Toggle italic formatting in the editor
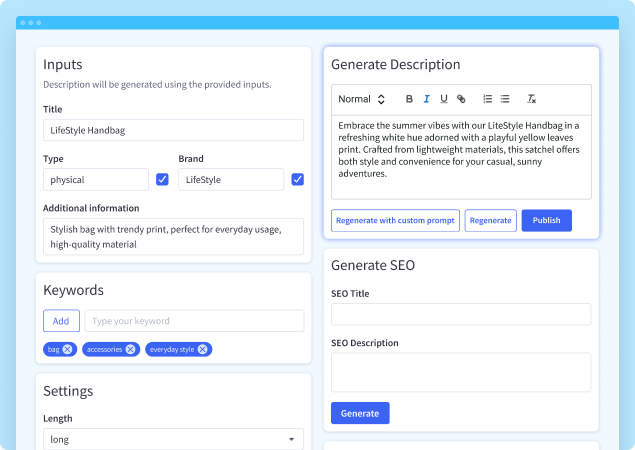Image resolution: width=635 pixels, height=450 pixels. point(426,99)
